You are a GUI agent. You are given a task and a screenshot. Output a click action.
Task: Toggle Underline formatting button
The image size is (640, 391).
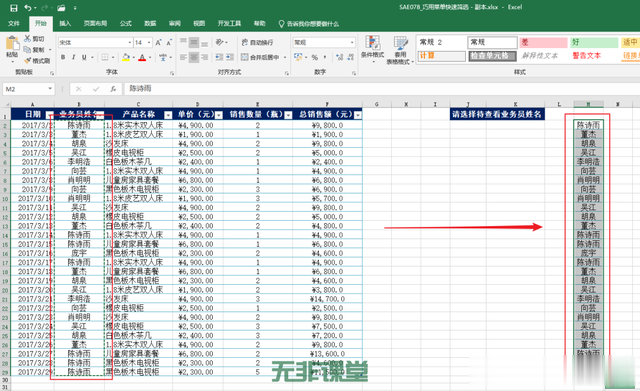coord(84,57)
